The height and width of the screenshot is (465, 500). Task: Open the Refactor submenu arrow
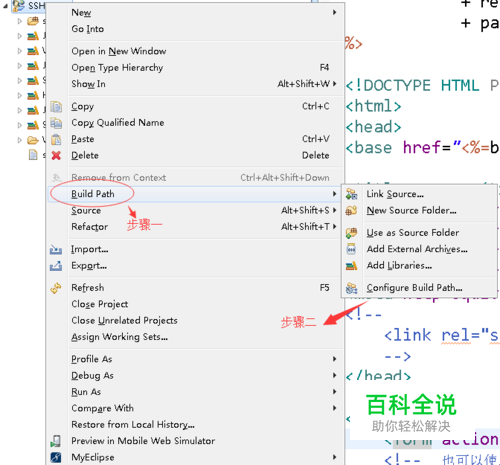(334, 227)
